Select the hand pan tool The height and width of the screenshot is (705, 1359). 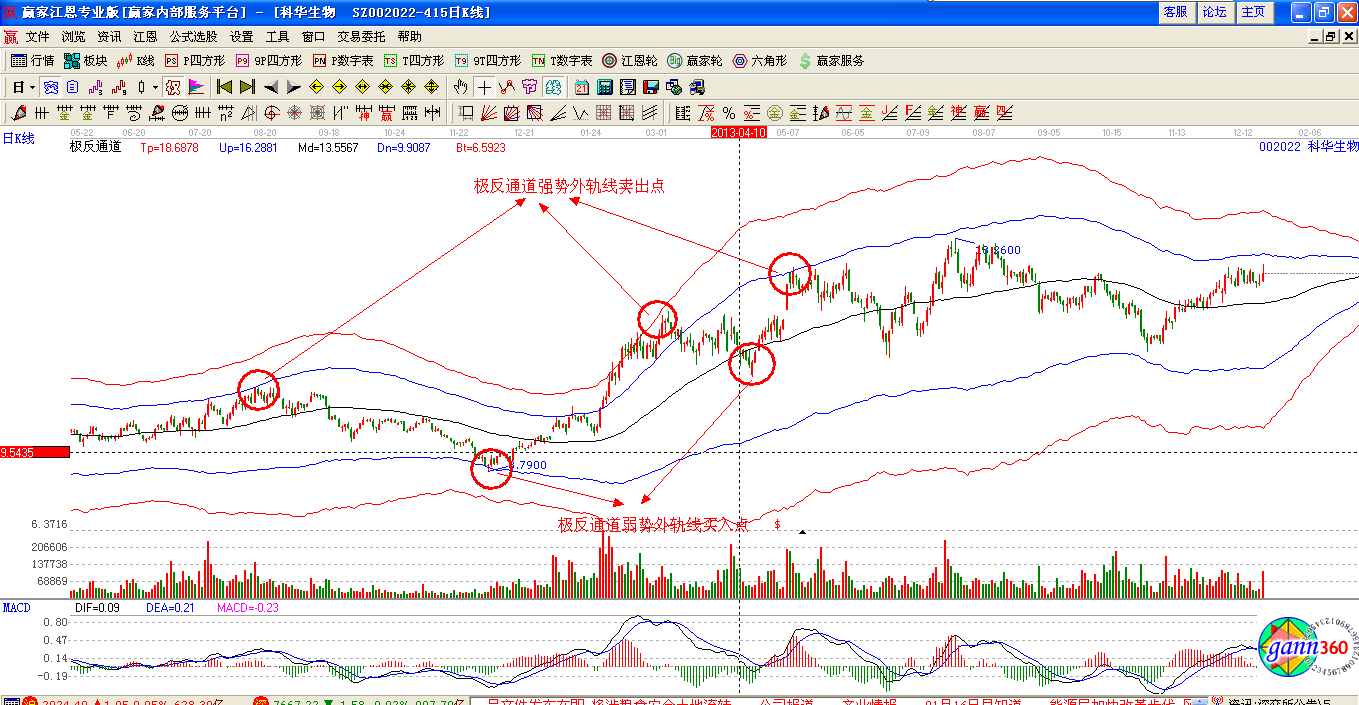[x=460, y=87]
